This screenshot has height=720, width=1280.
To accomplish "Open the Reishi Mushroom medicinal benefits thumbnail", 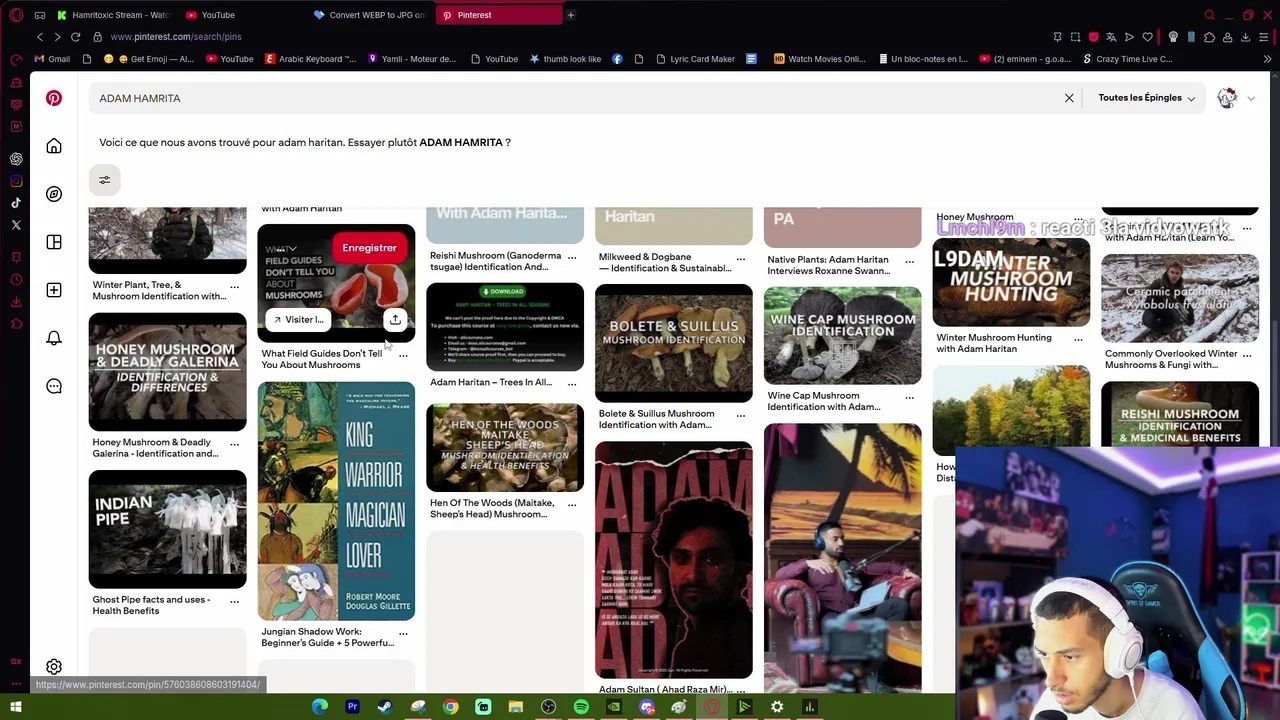I will [1180, 413].
